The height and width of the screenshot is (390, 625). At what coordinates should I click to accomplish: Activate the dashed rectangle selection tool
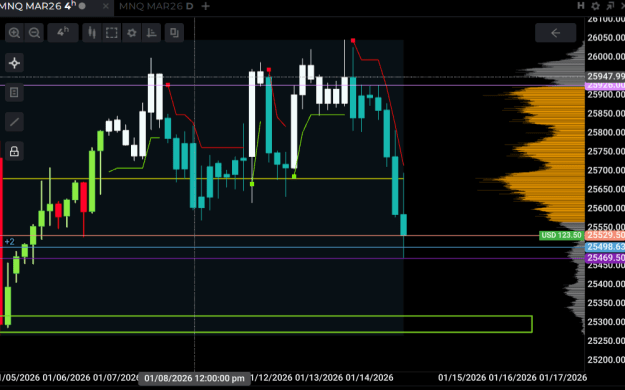tap(112, 33)
